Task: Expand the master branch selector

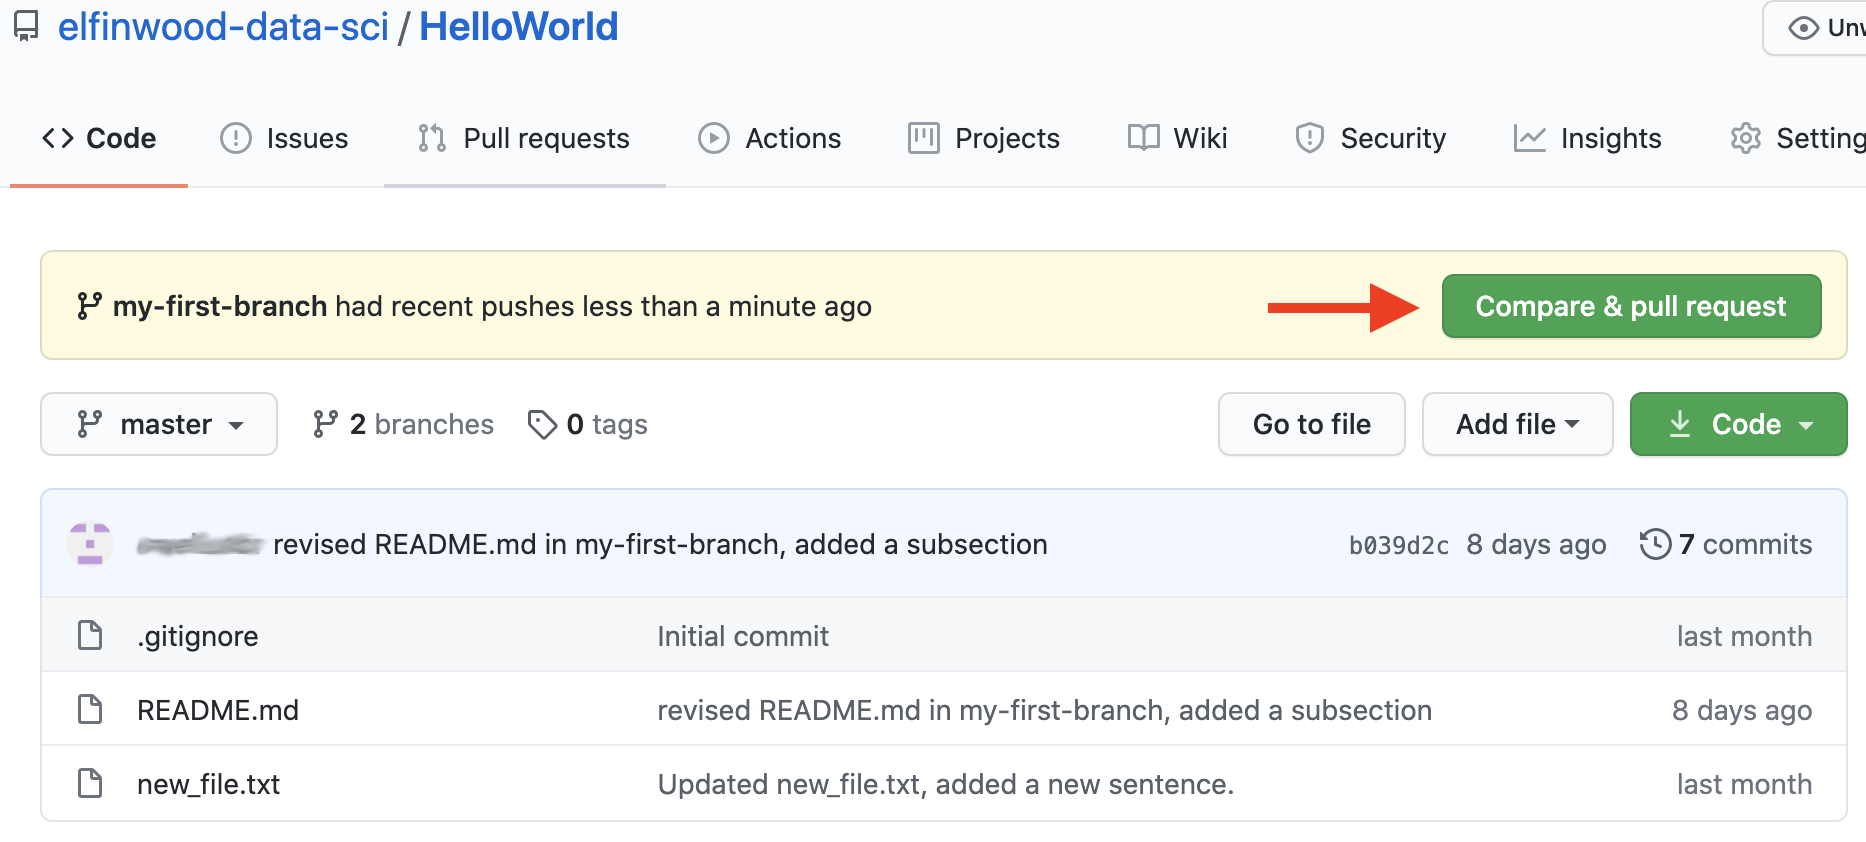Action: point(159,424)
